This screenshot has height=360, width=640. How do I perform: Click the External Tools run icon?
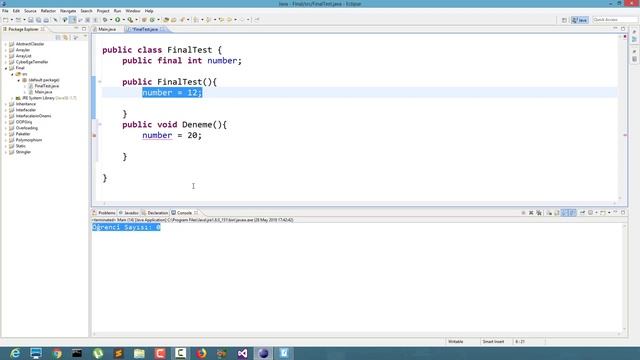[130, 20]
